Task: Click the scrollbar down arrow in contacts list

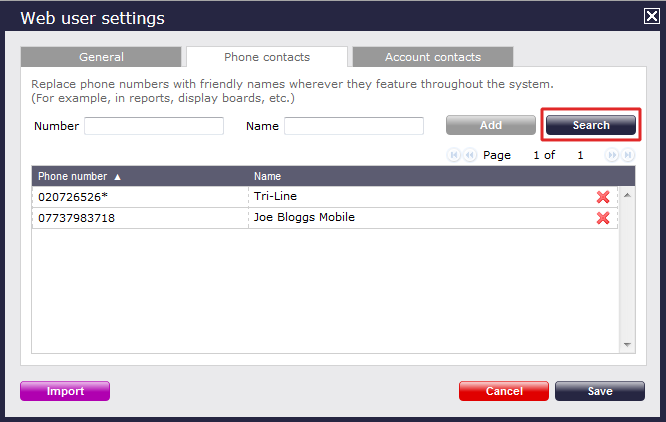Action: coord(627,344)
